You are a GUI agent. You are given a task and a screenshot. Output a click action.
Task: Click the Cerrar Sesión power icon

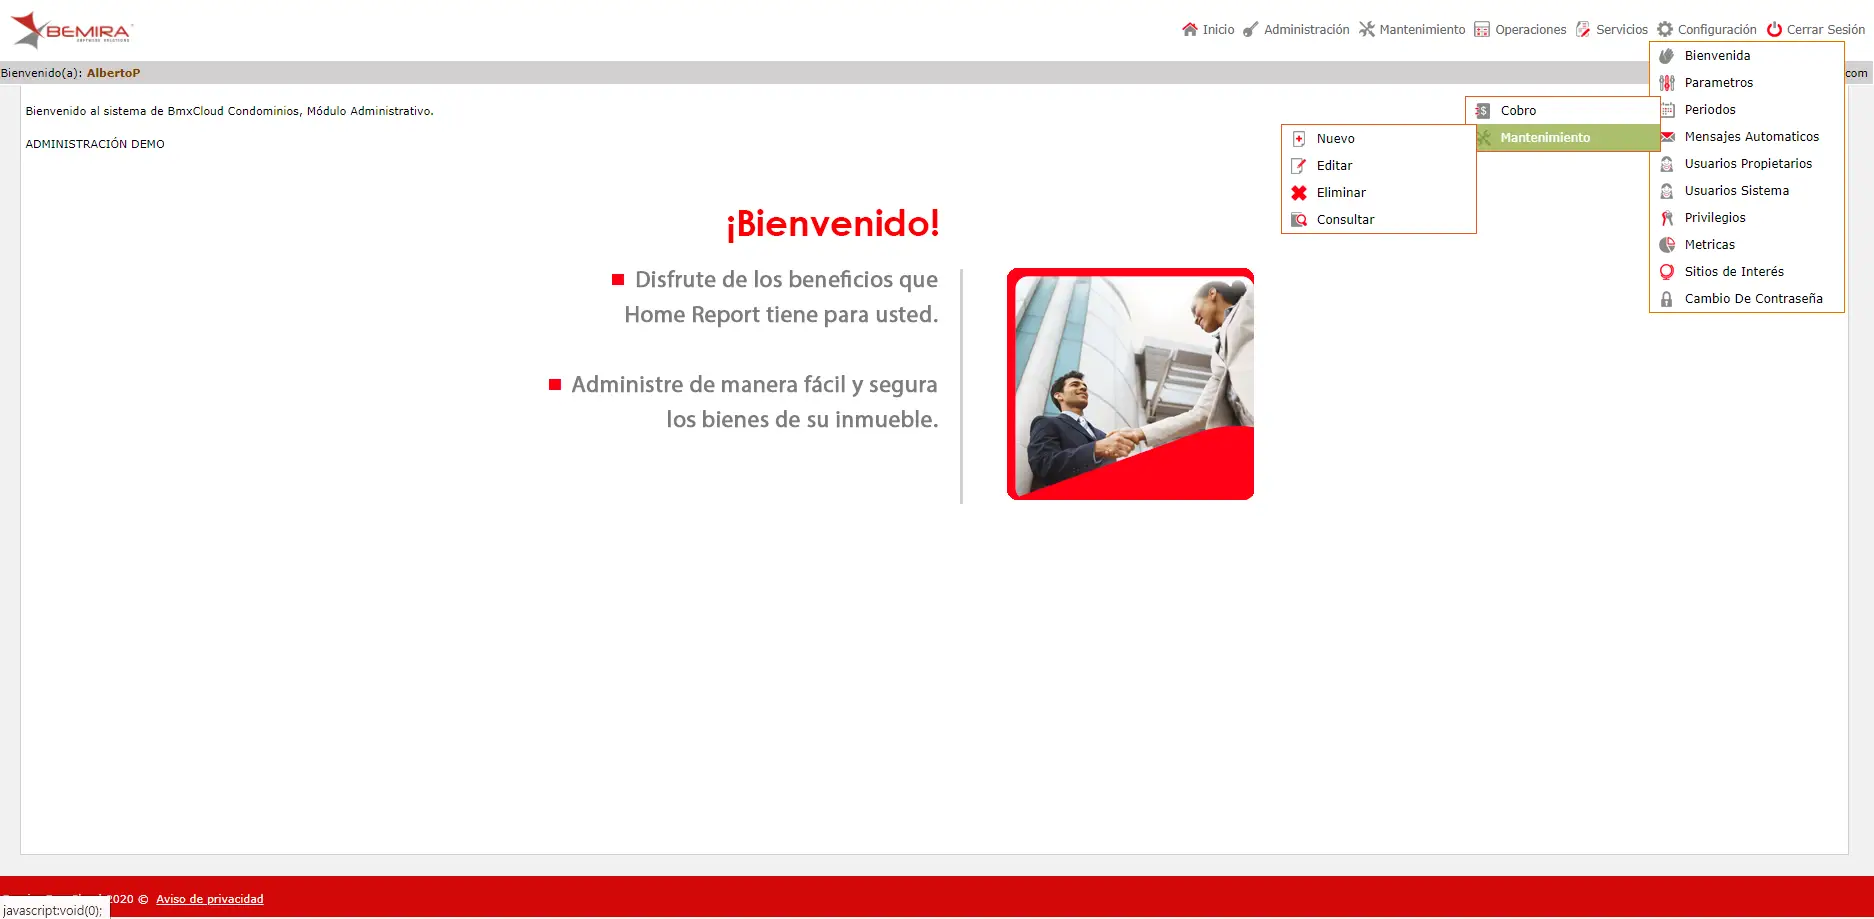(1774, 29)
